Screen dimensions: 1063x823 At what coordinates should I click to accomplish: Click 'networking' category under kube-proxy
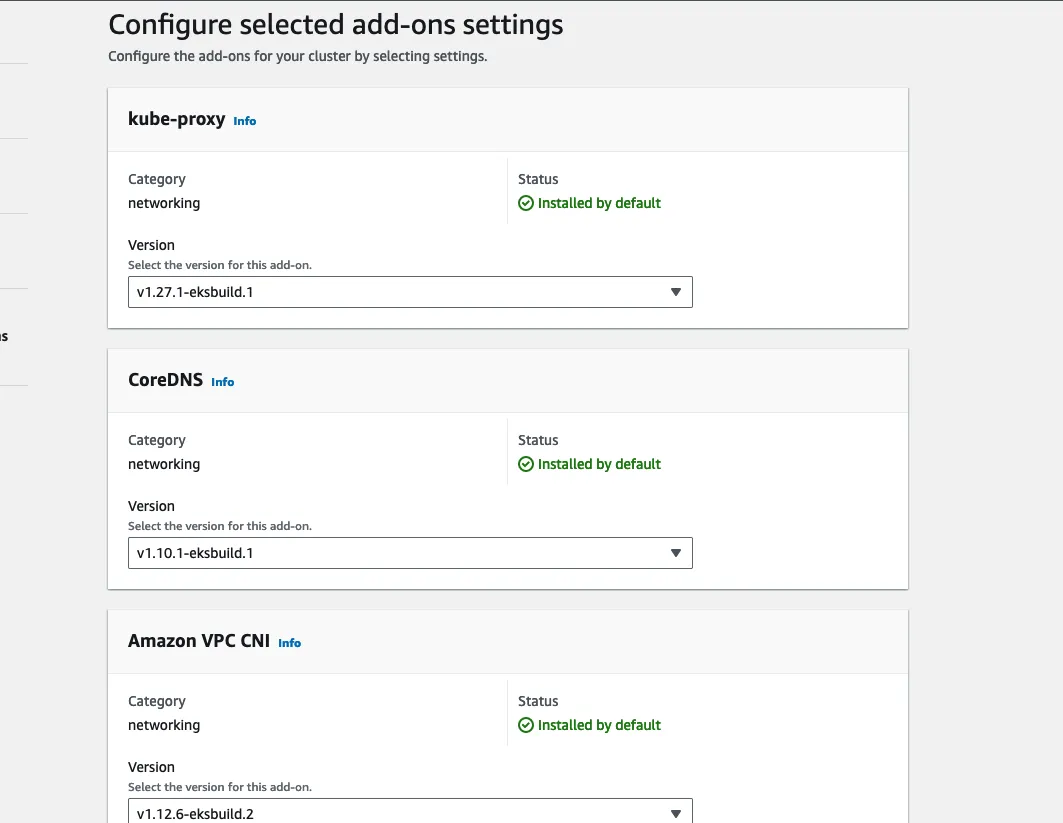pos(164,203)
